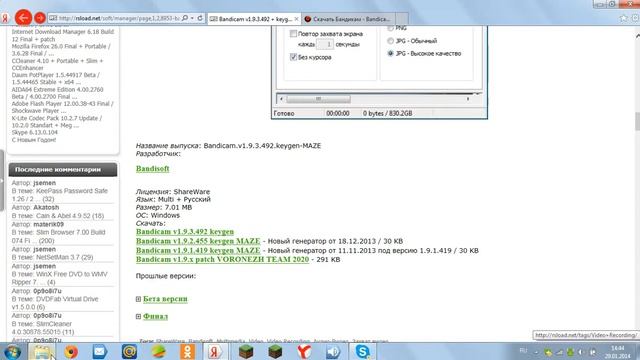Select JPG - Высокое качество radio option

390,53
